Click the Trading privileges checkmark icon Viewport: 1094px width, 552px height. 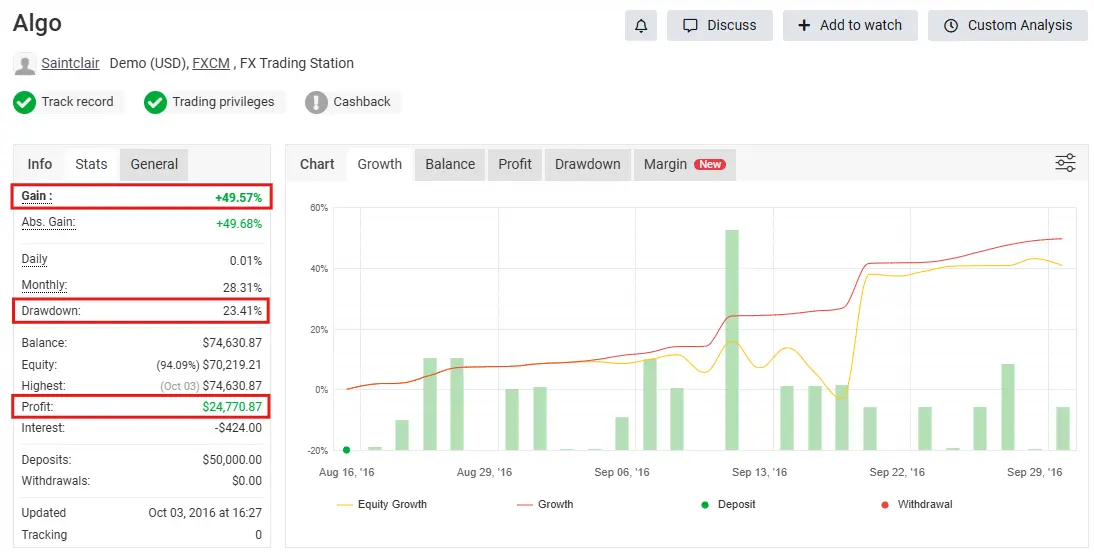tap(155, 102)
